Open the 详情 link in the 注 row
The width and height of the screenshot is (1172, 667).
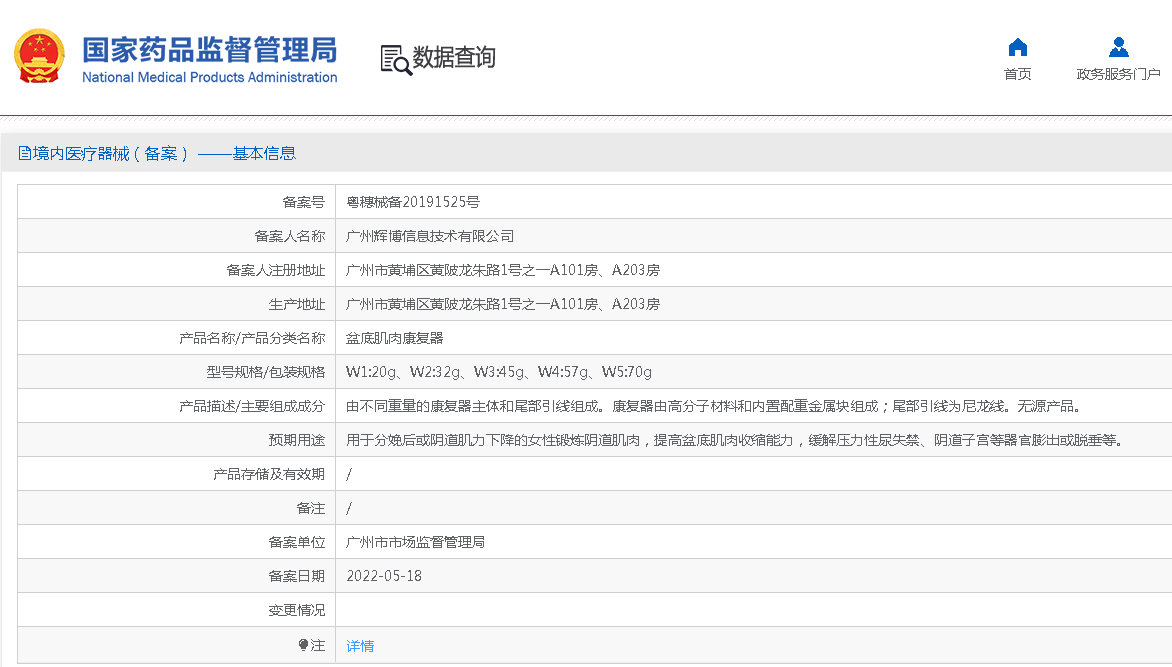(x=360, y=646)
